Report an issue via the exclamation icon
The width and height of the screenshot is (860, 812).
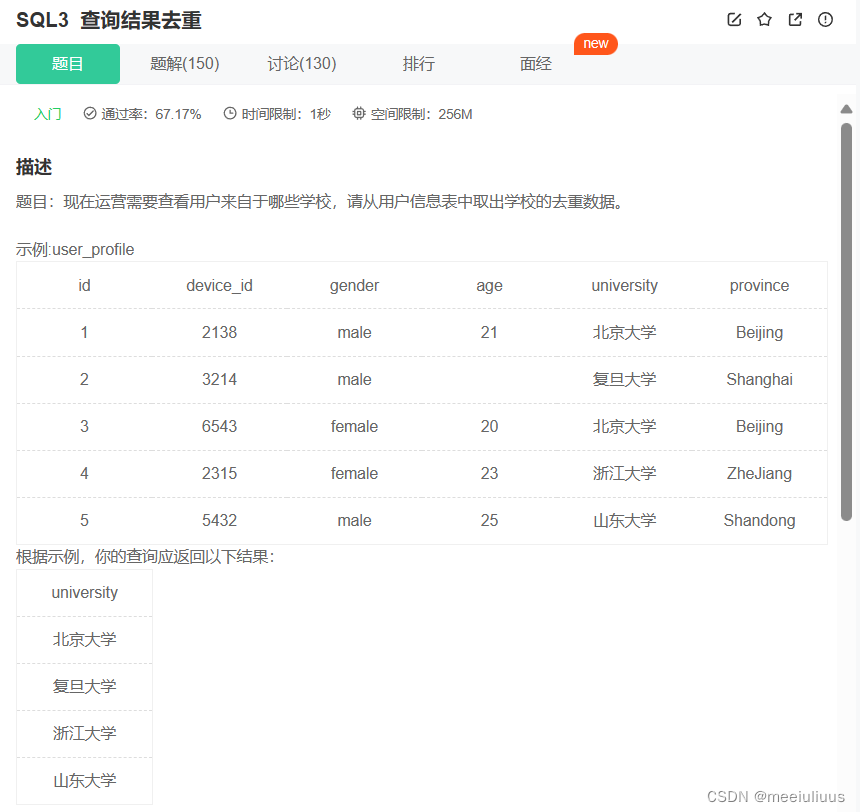tap(824, 19)
